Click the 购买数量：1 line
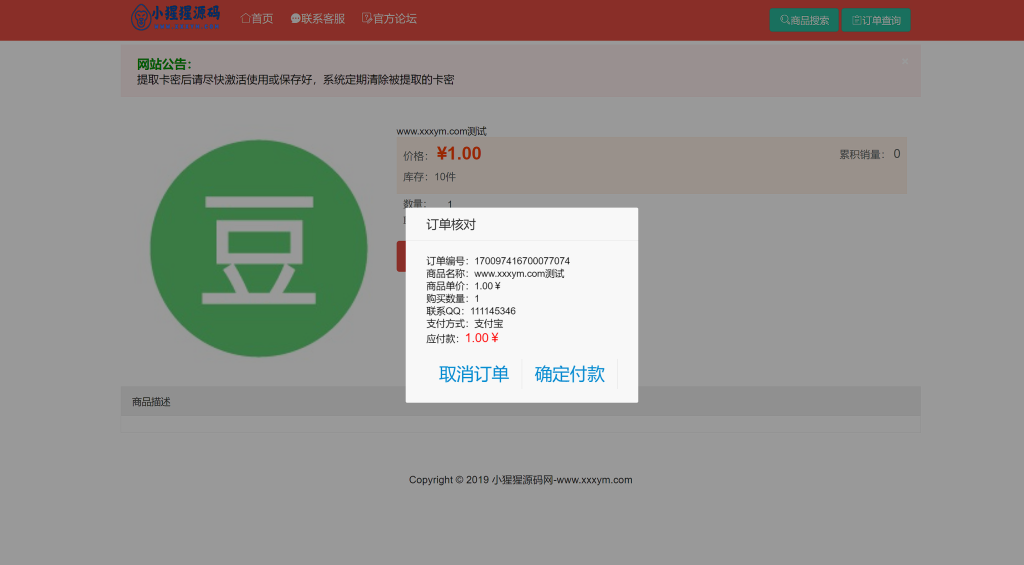This screenshot has width=1024, height=565. click(453, 299)
